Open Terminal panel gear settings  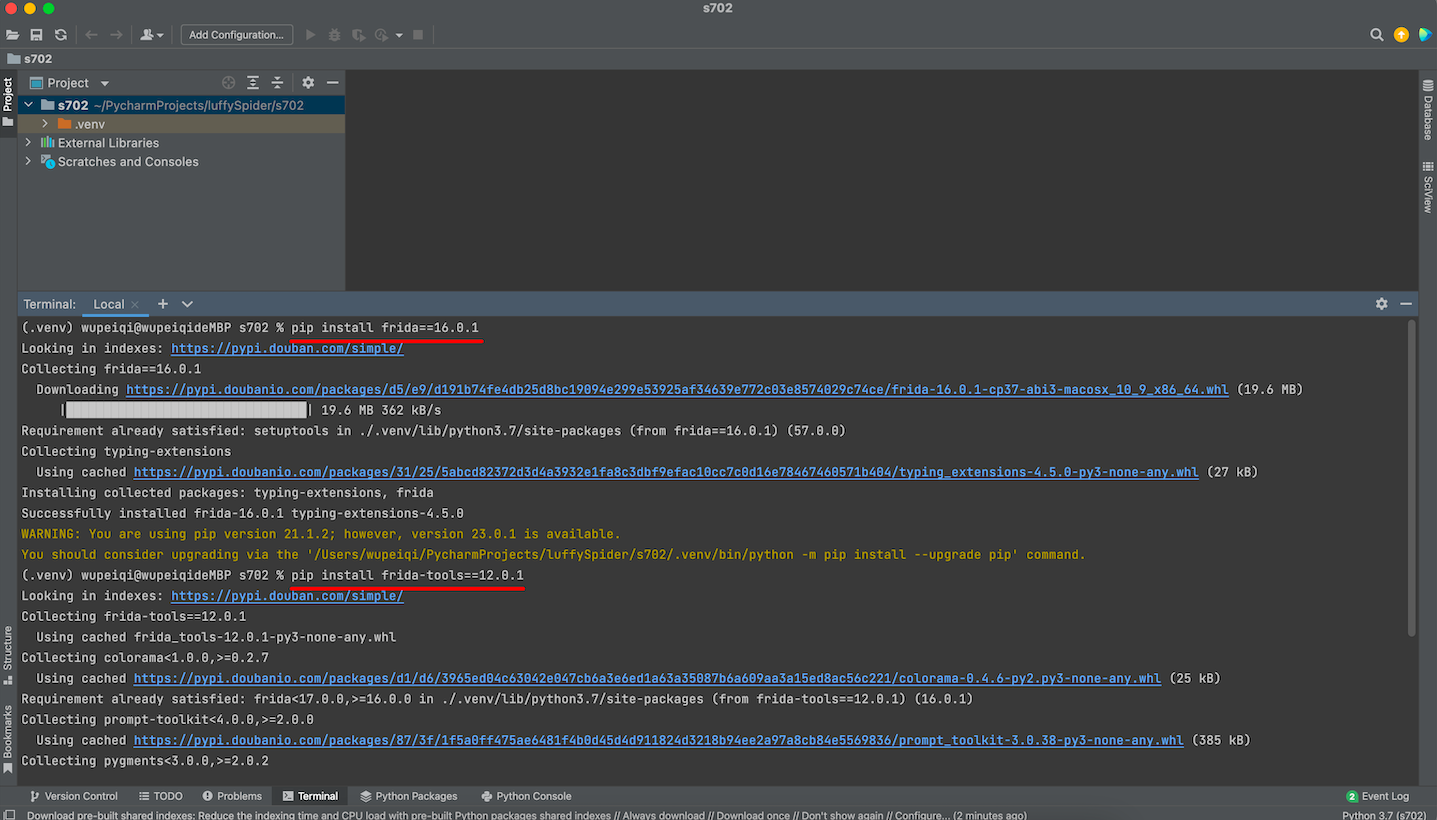click(1382, 304)
